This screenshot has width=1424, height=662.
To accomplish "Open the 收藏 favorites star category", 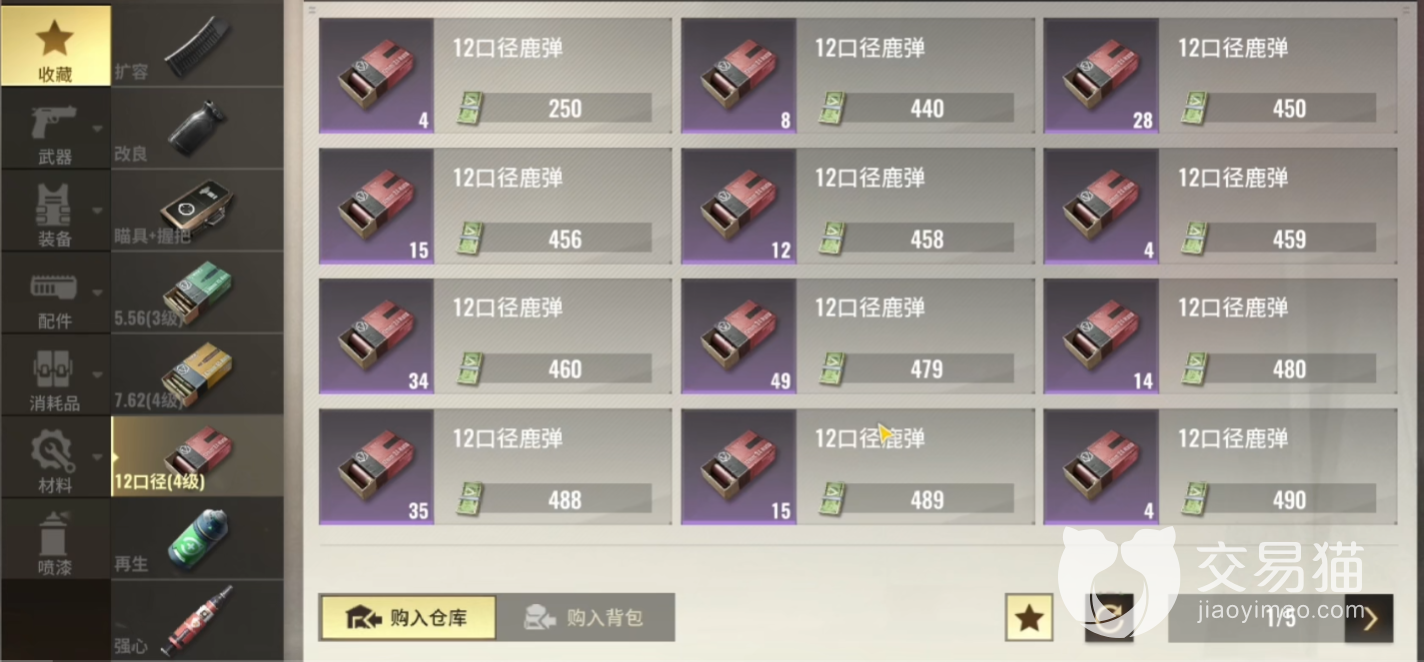I will tap(55, 45).
